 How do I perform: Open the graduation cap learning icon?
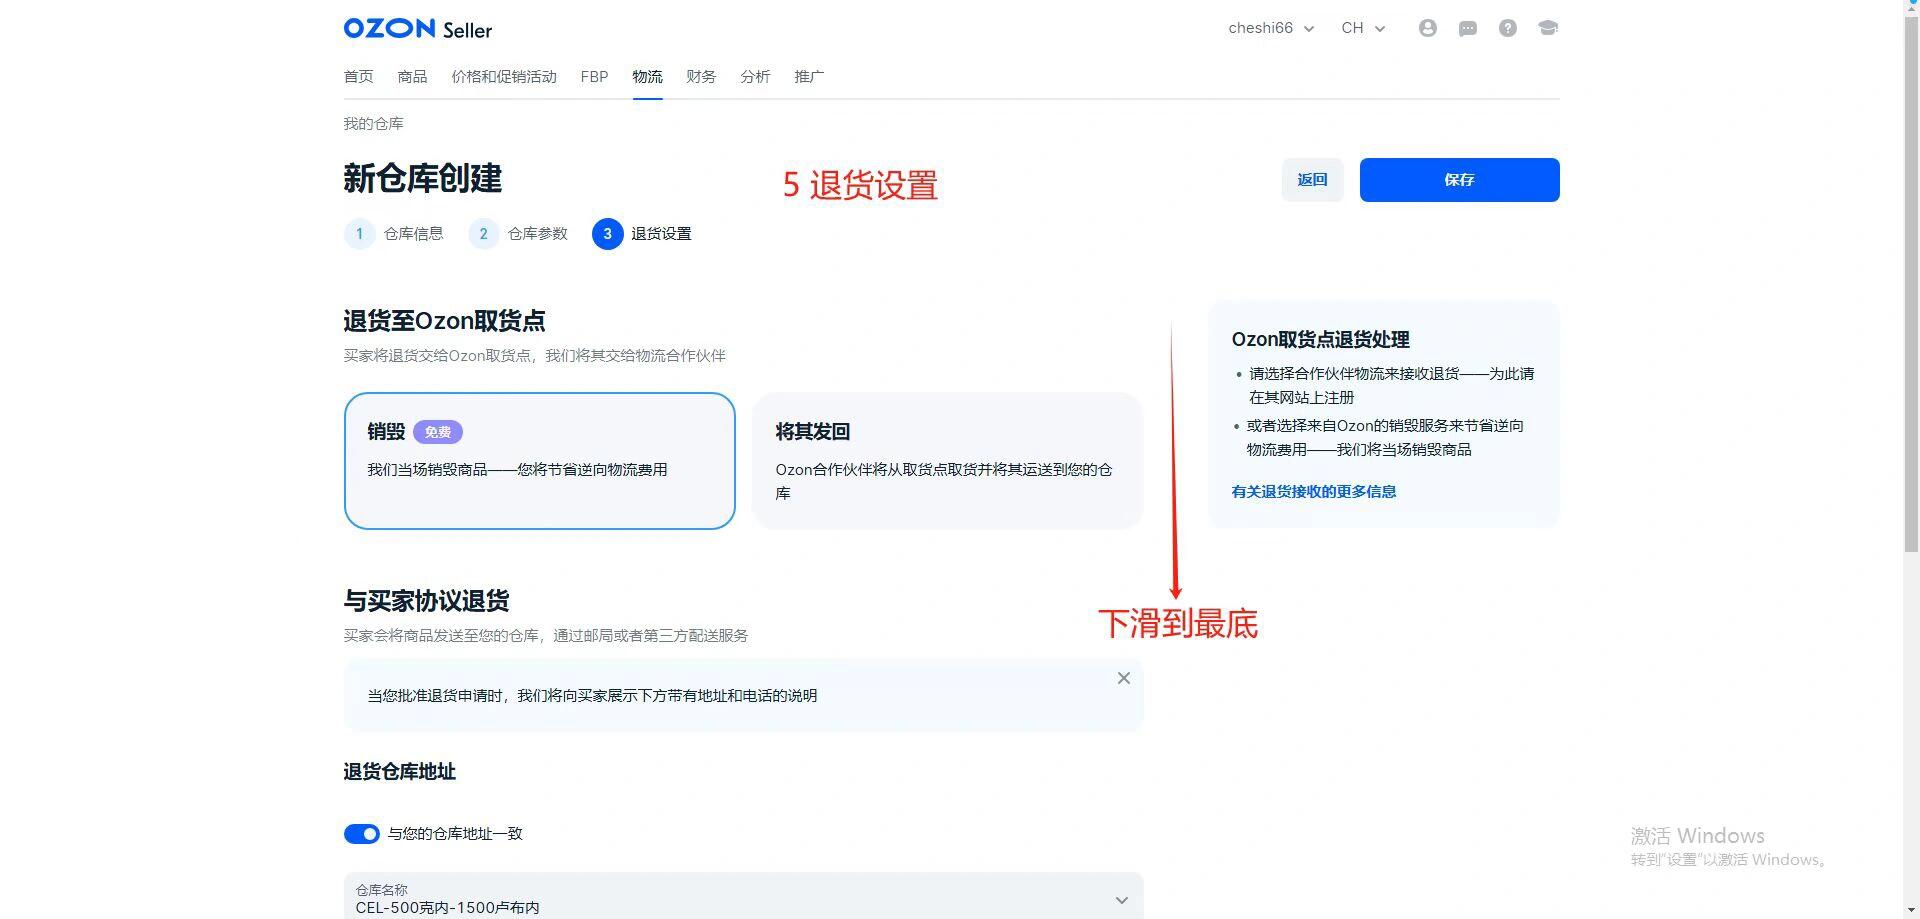point(1547,28)
